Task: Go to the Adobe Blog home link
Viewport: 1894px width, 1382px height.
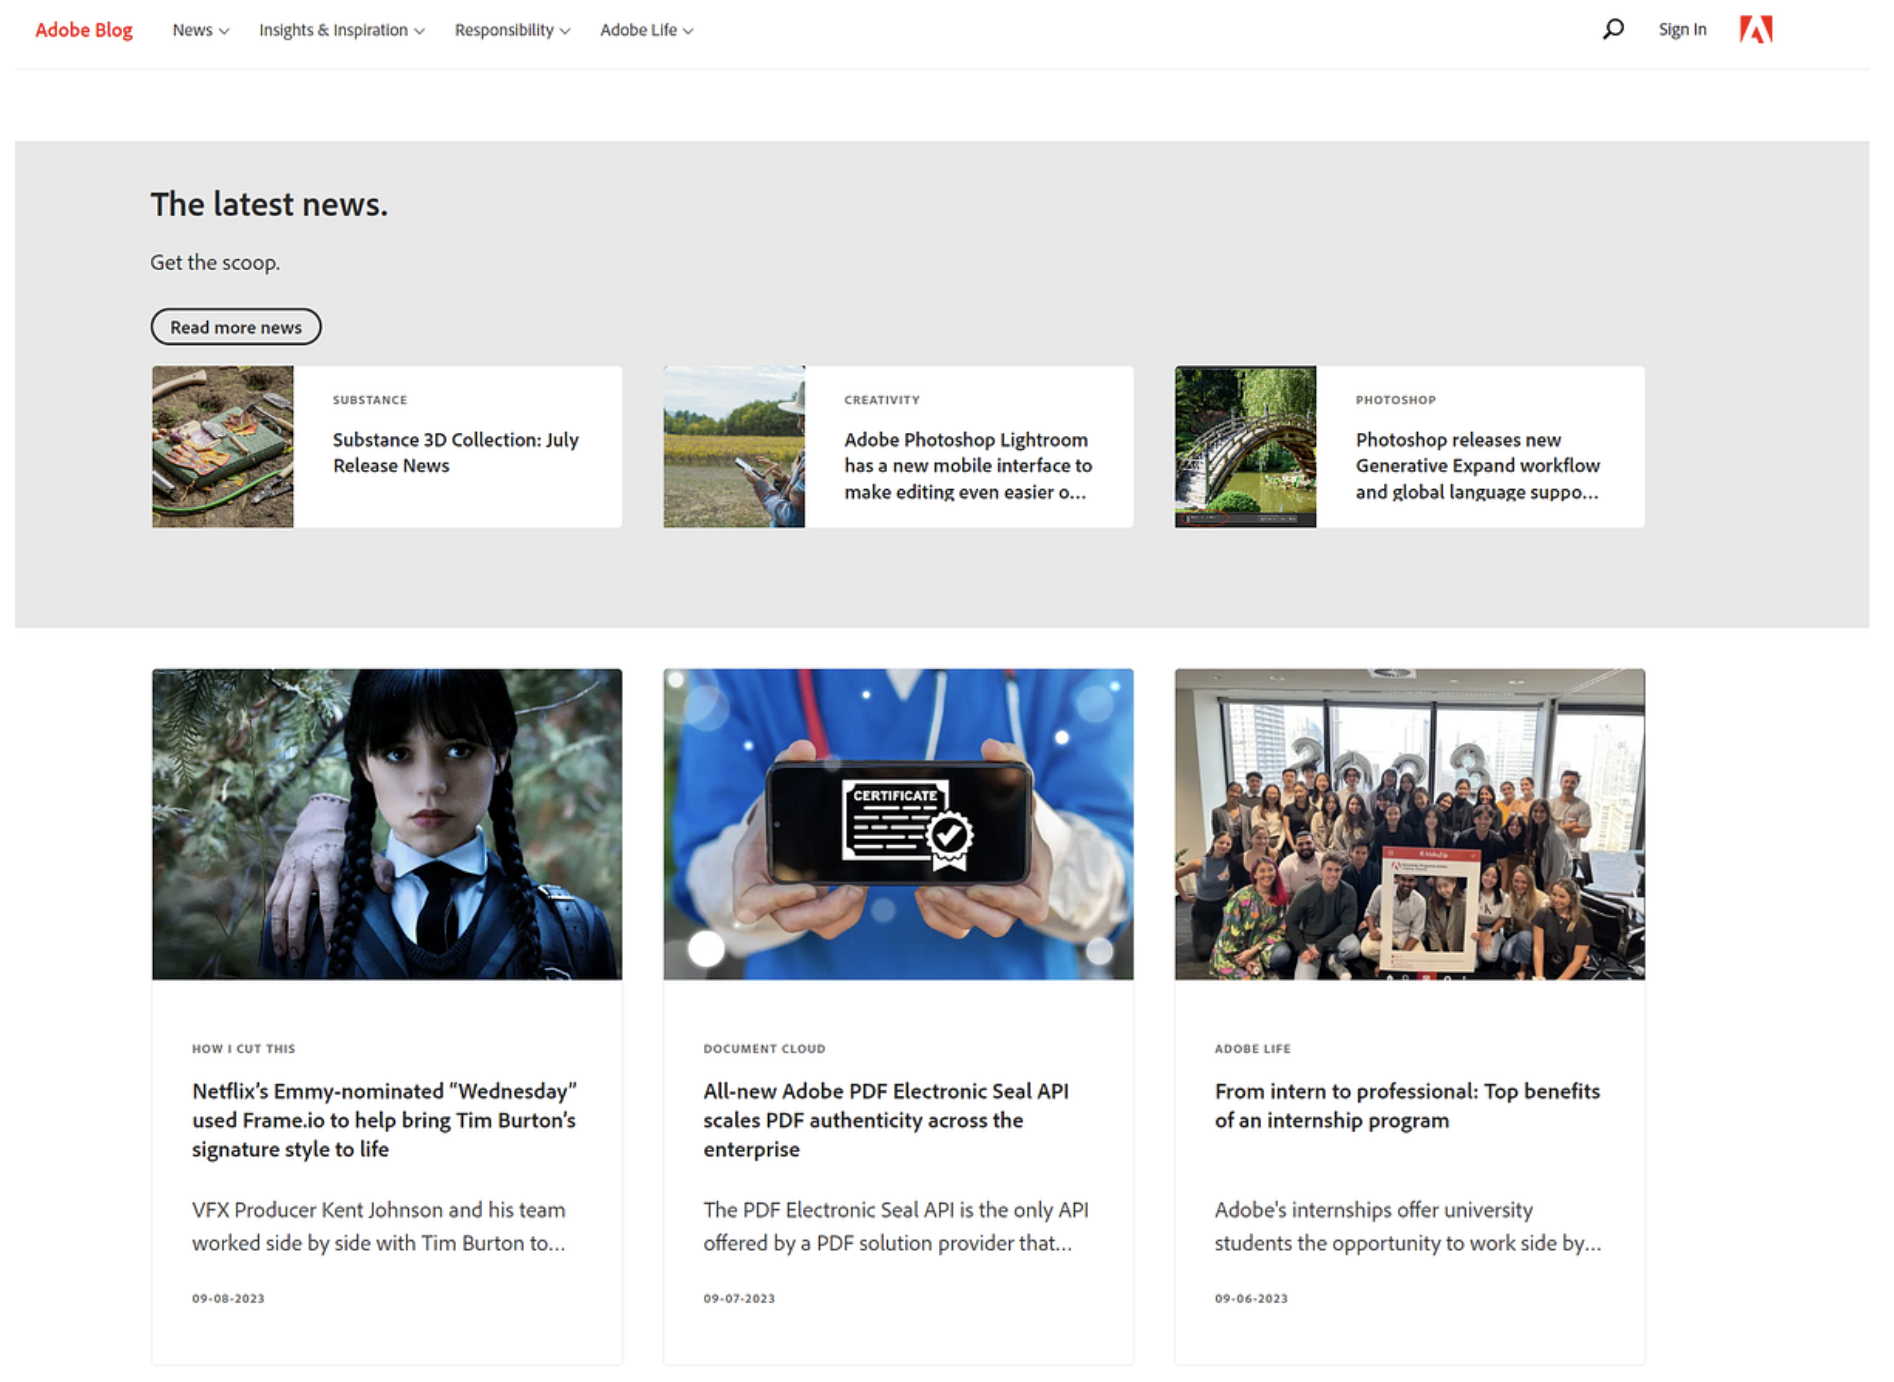Action: click(84, 30)
